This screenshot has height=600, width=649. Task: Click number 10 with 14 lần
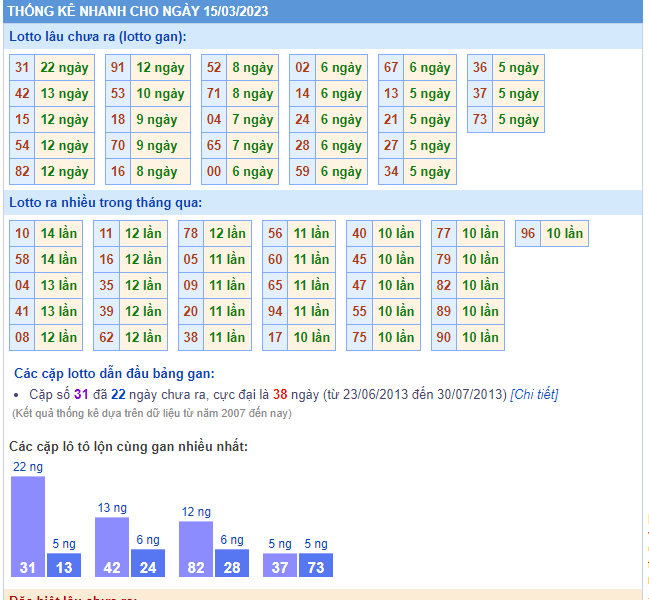(x=22, y=234)
